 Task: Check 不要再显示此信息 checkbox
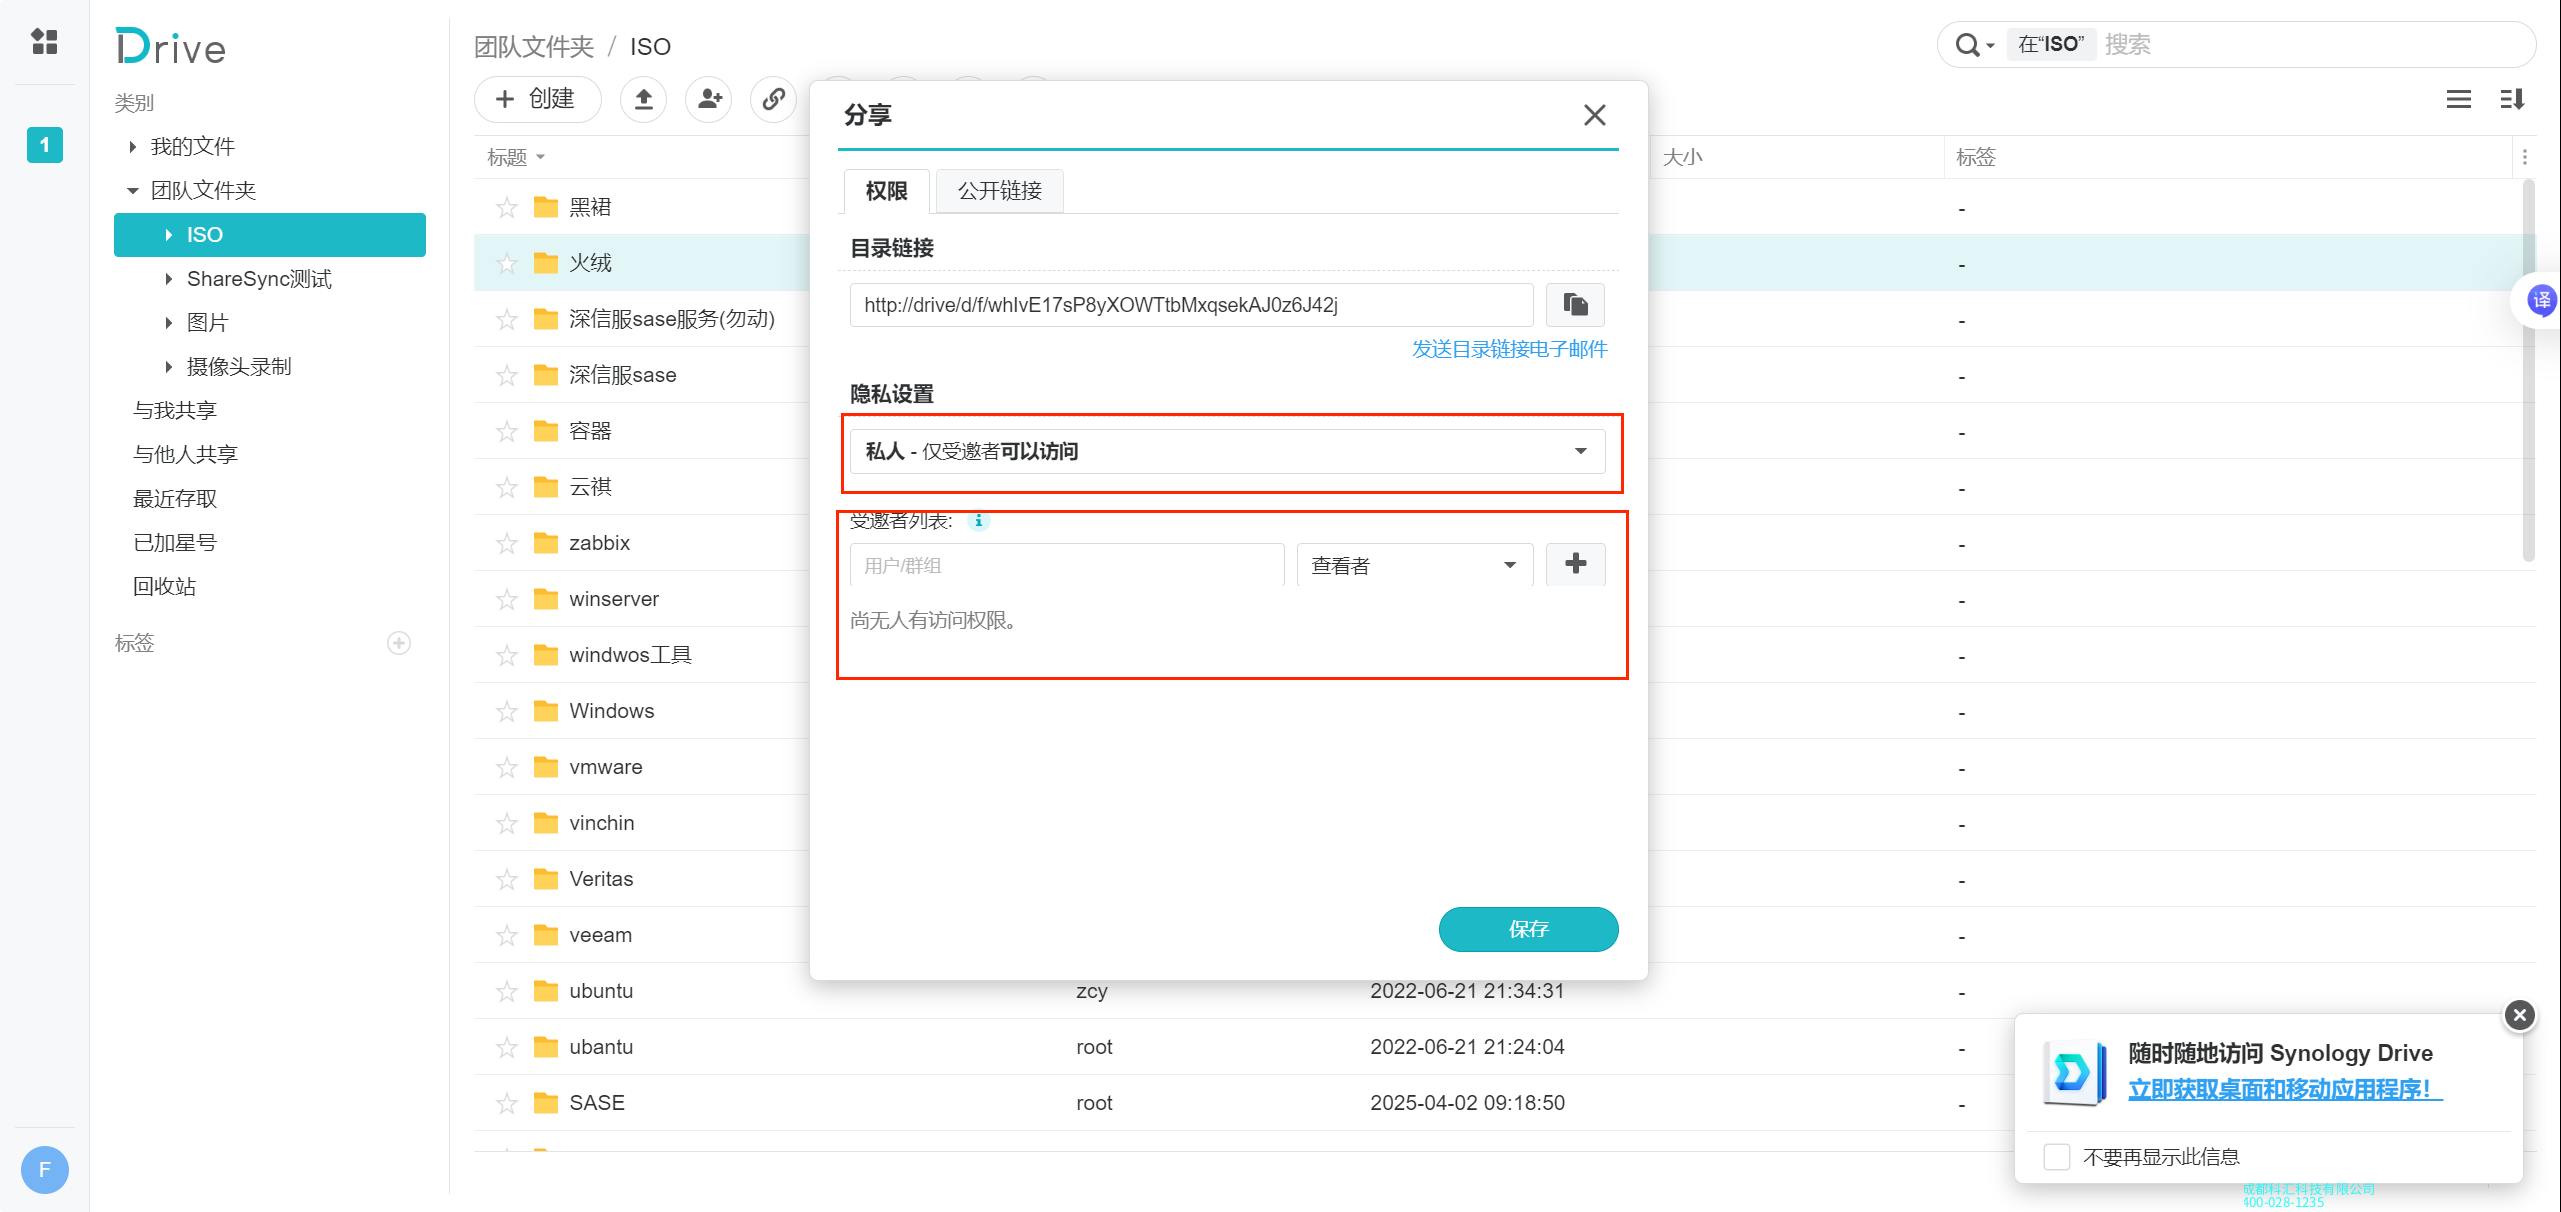tap(2057, 1157)
